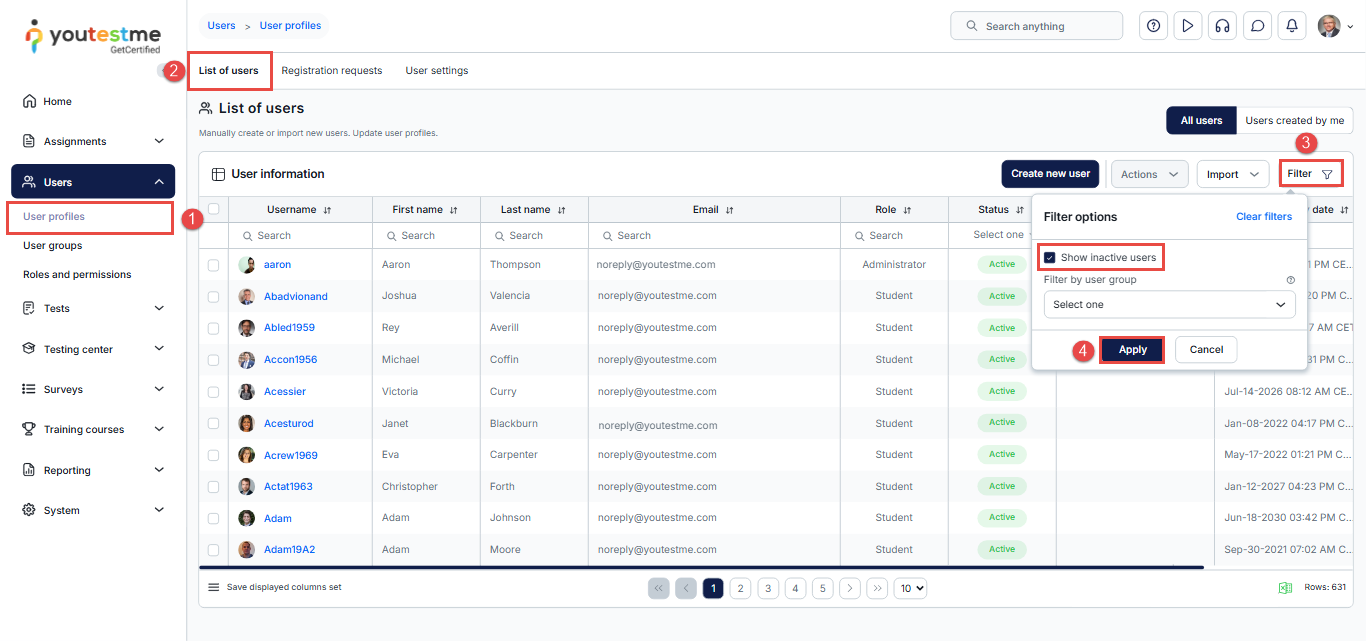Uncheck the Show inactive users checkbox

[1050, 258]
